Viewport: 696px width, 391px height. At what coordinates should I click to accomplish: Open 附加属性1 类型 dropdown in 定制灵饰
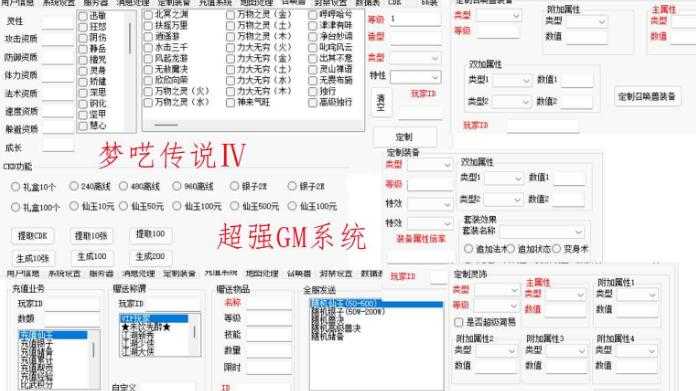point(637,294)
